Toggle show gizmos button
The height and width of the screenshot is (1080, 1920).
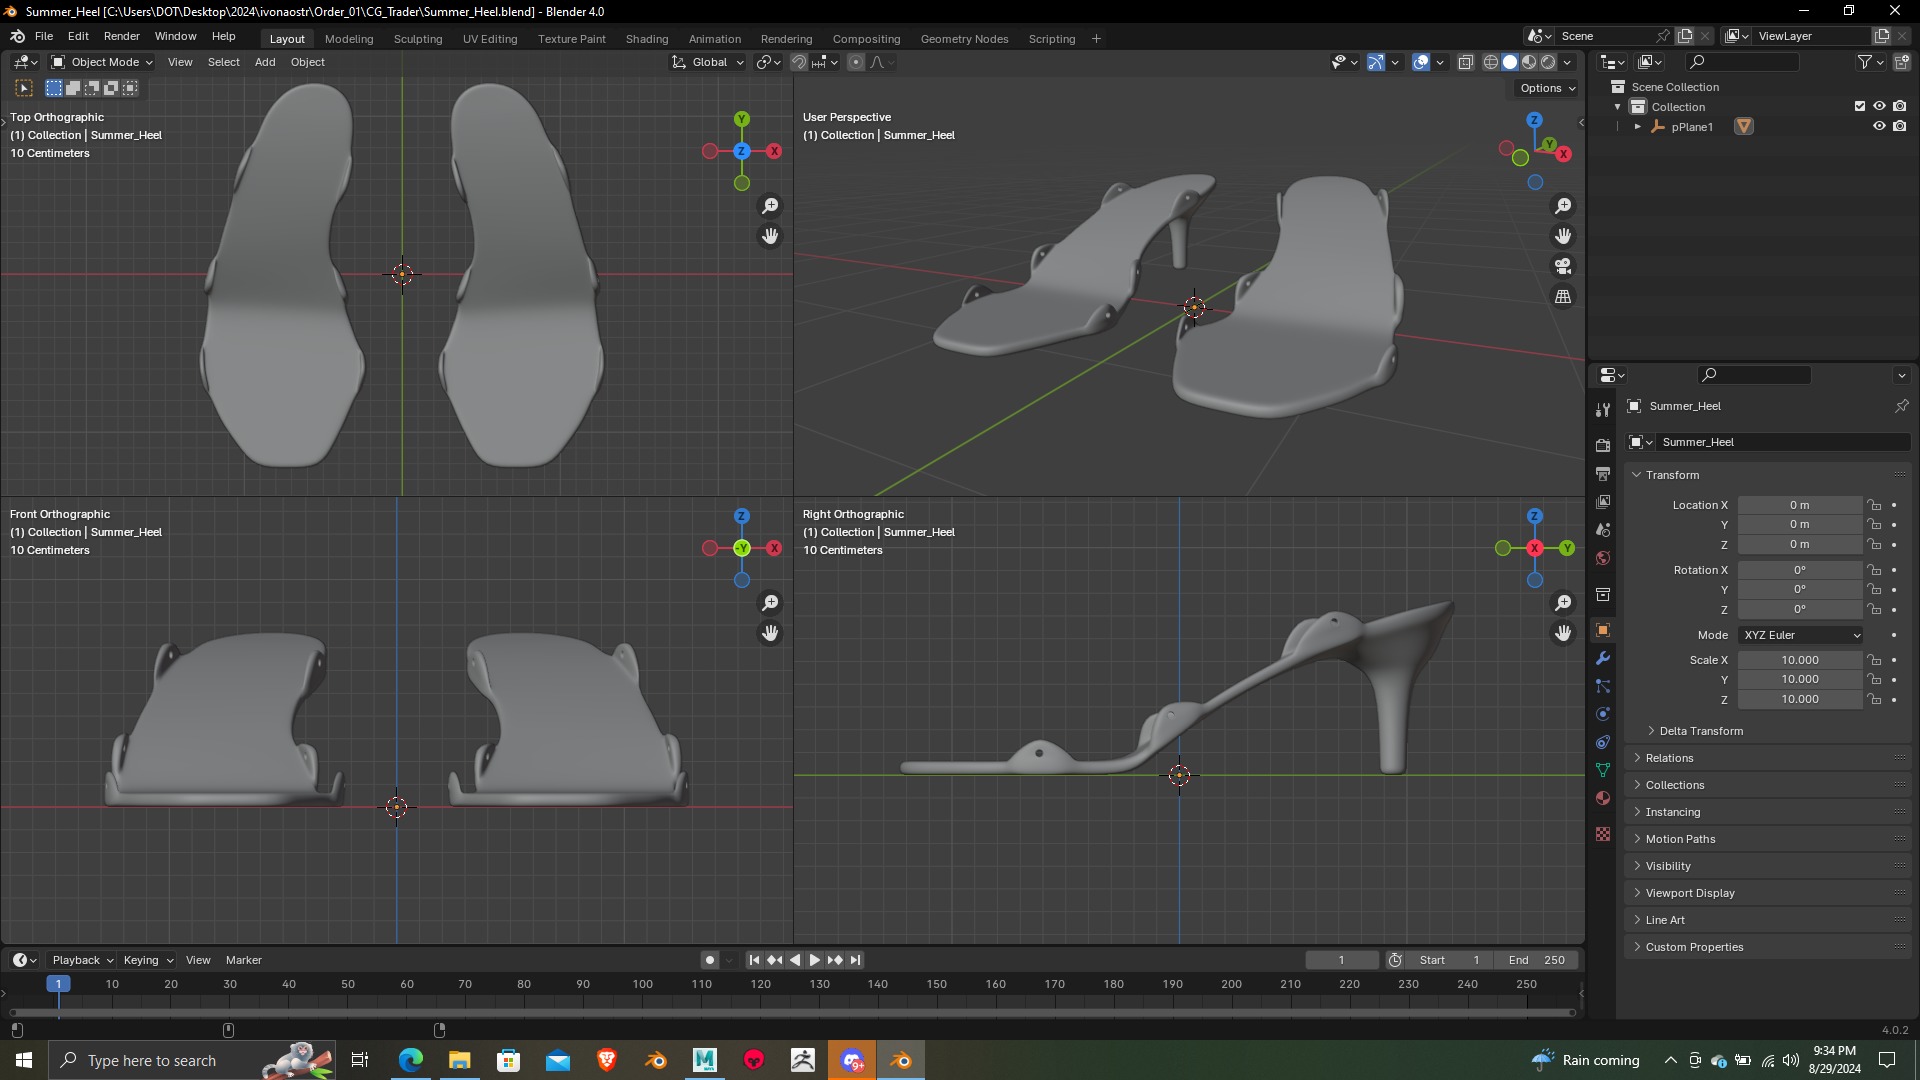(1376, 62)
